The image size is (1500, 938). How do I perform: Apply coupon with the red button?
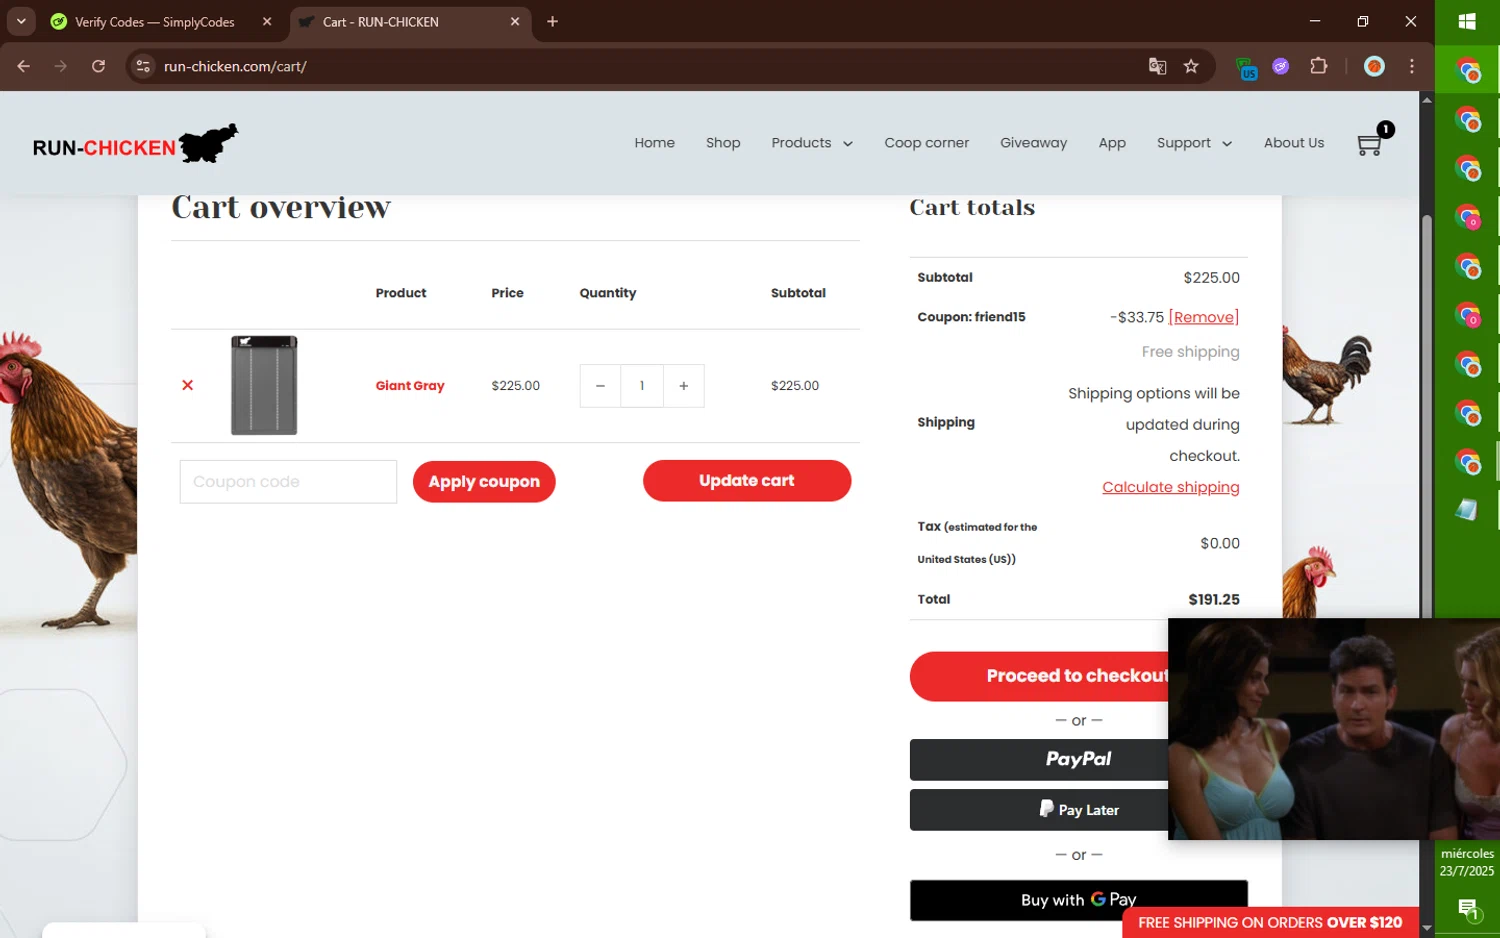pos(484,482)
